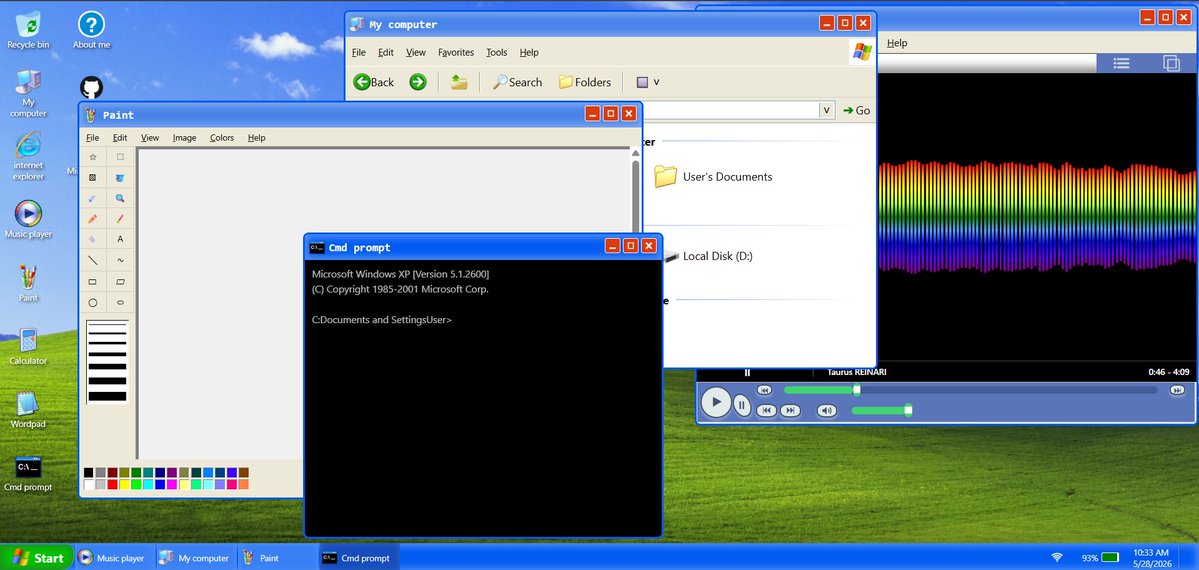Start playback with the large Play button
This screenshot has height=570, width=1199.
(x=716, y=402)
